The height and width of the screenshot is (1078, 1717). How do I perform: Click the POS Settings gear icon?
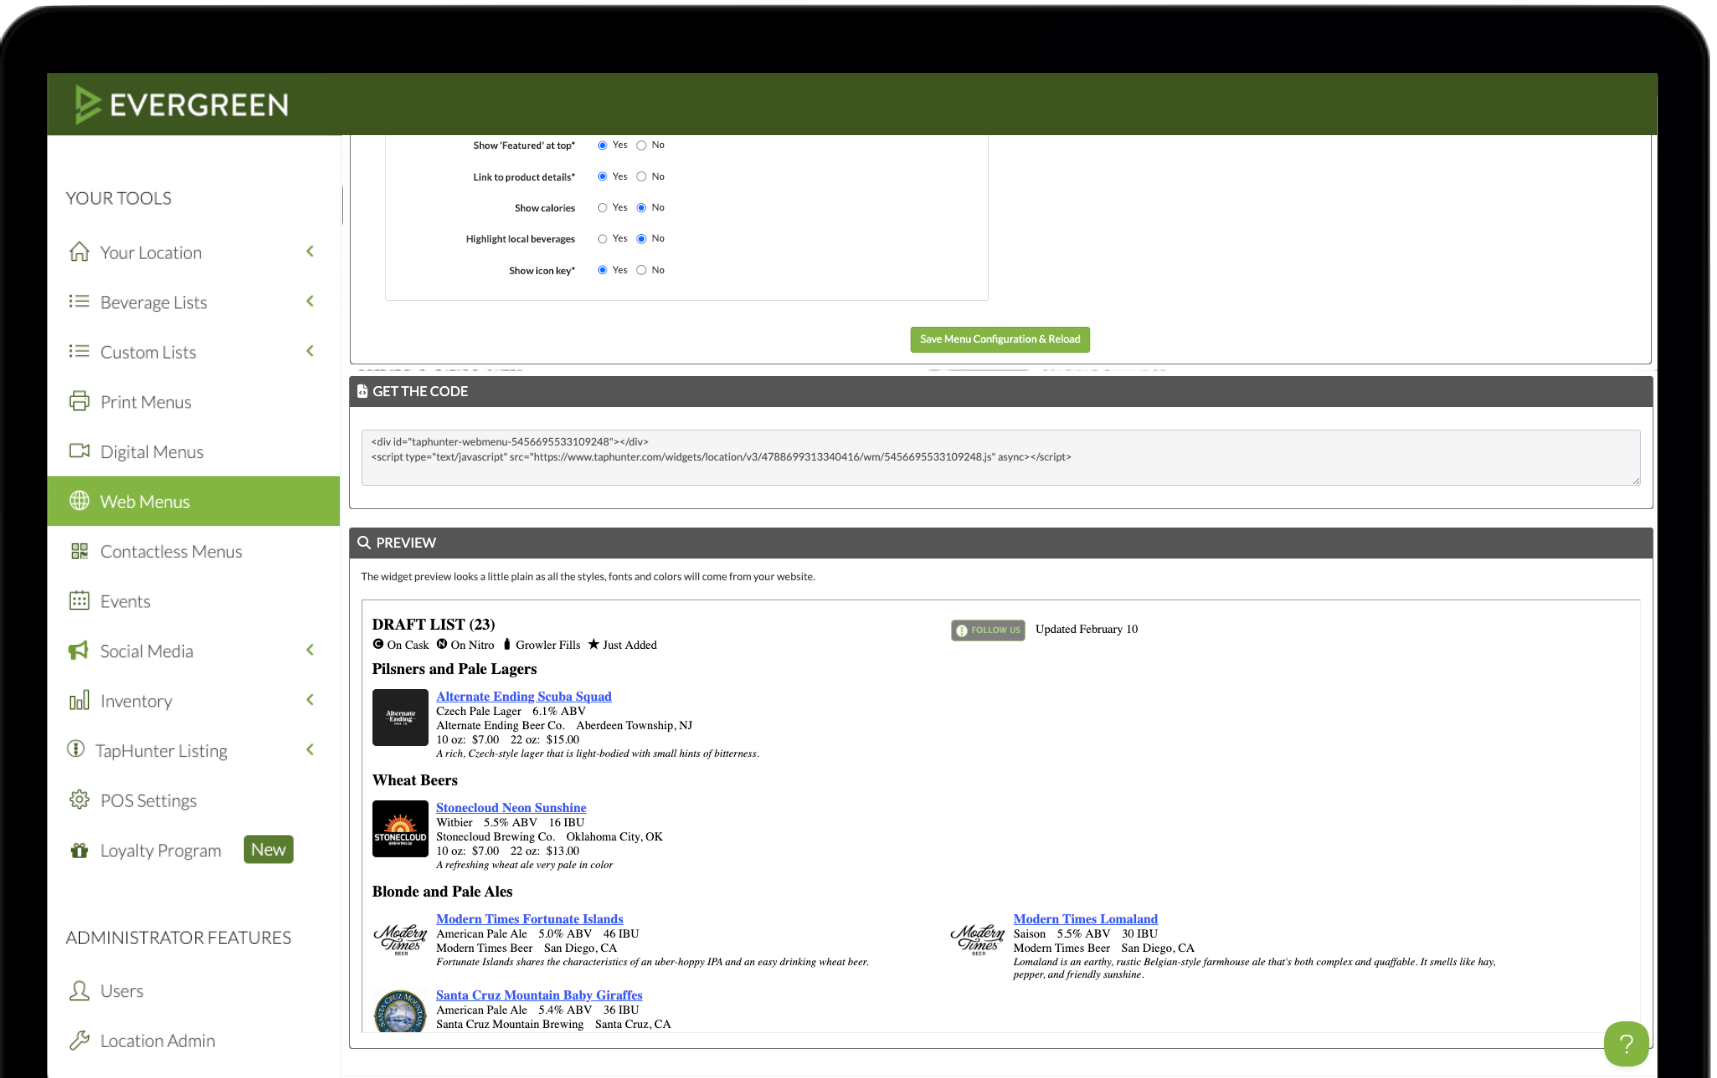79,800
